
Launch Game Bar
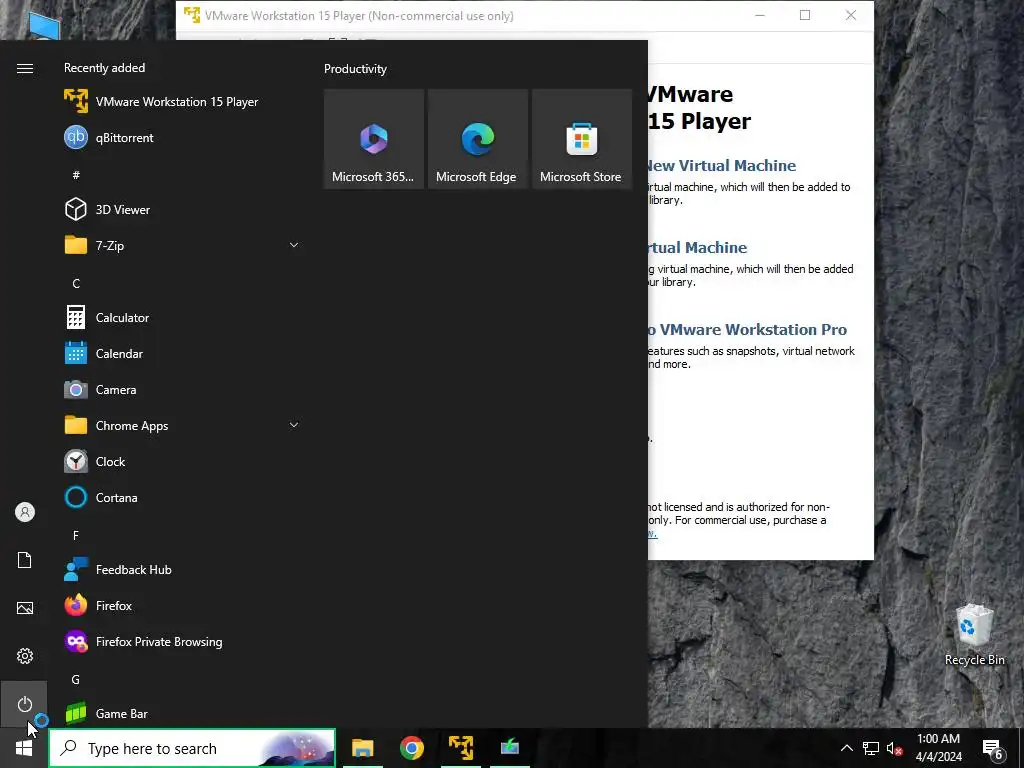182,713
